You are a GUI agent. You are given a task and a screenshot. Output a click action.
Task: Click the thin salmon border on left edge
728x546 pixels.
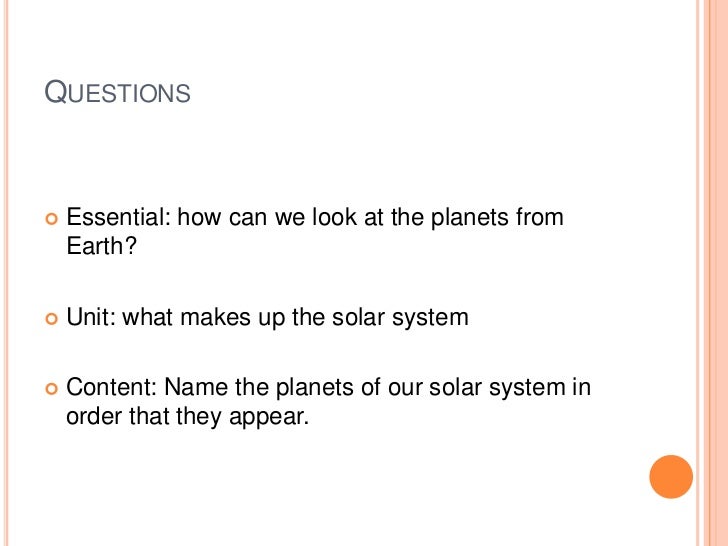coord(6,273)
